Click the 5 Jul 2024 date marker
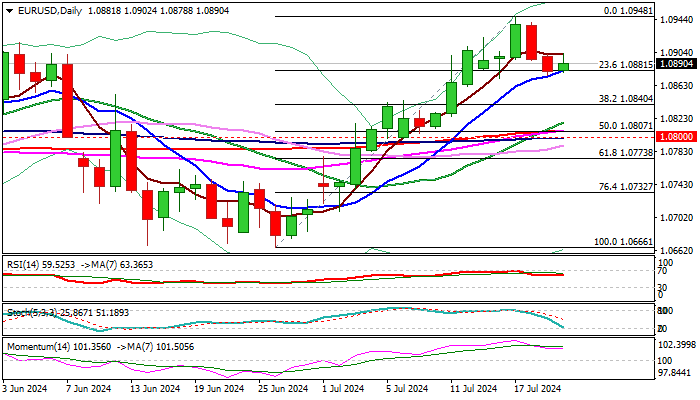This screenshot has width=700, height=400. click(x=407, y=389)
